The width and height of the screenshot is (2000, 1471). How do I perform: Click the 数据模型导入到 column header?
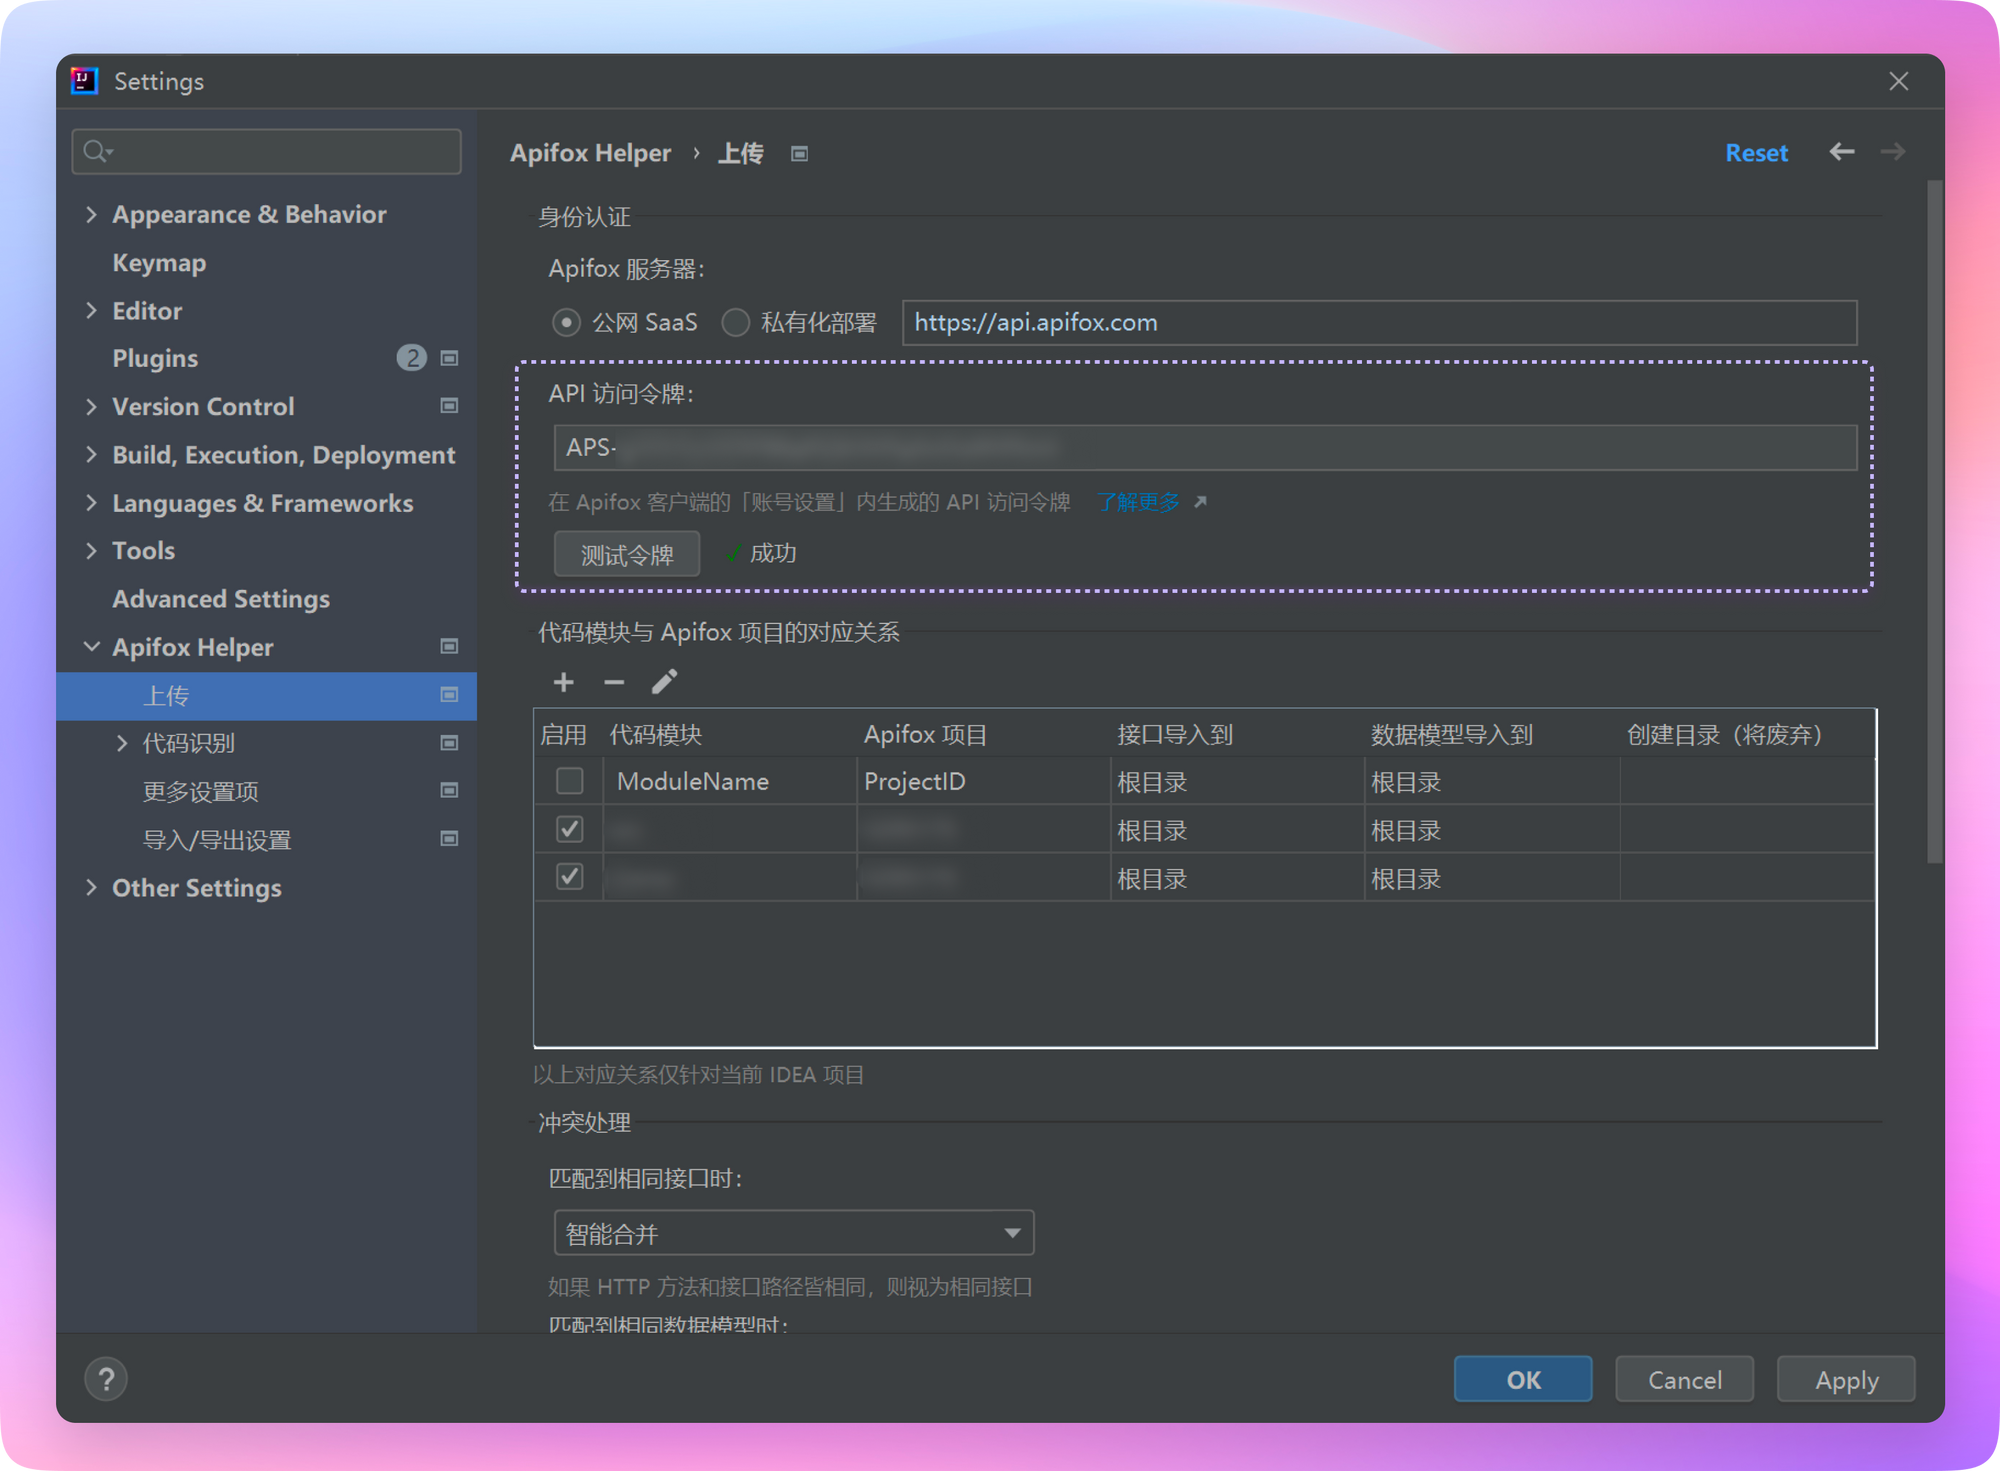tap(1452, 735)
